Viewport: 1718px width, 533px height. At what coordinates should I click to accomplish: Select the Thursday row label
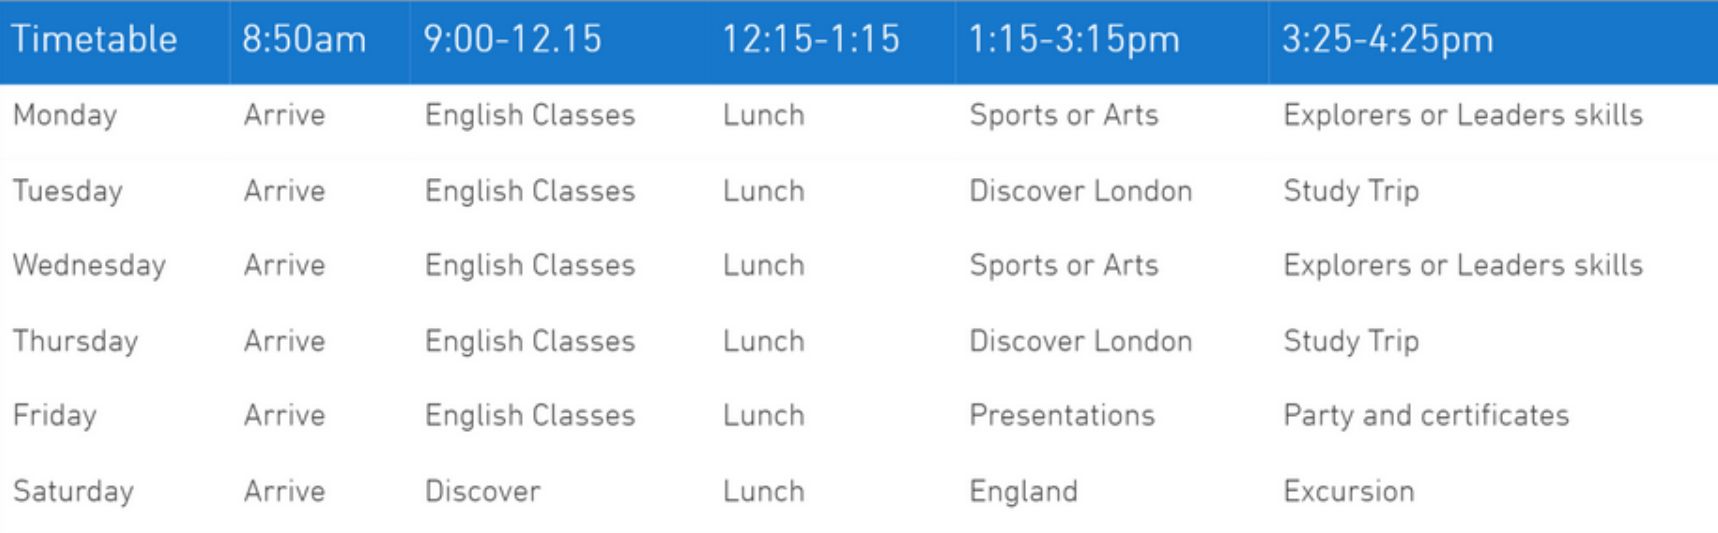[x=75, y=341]
